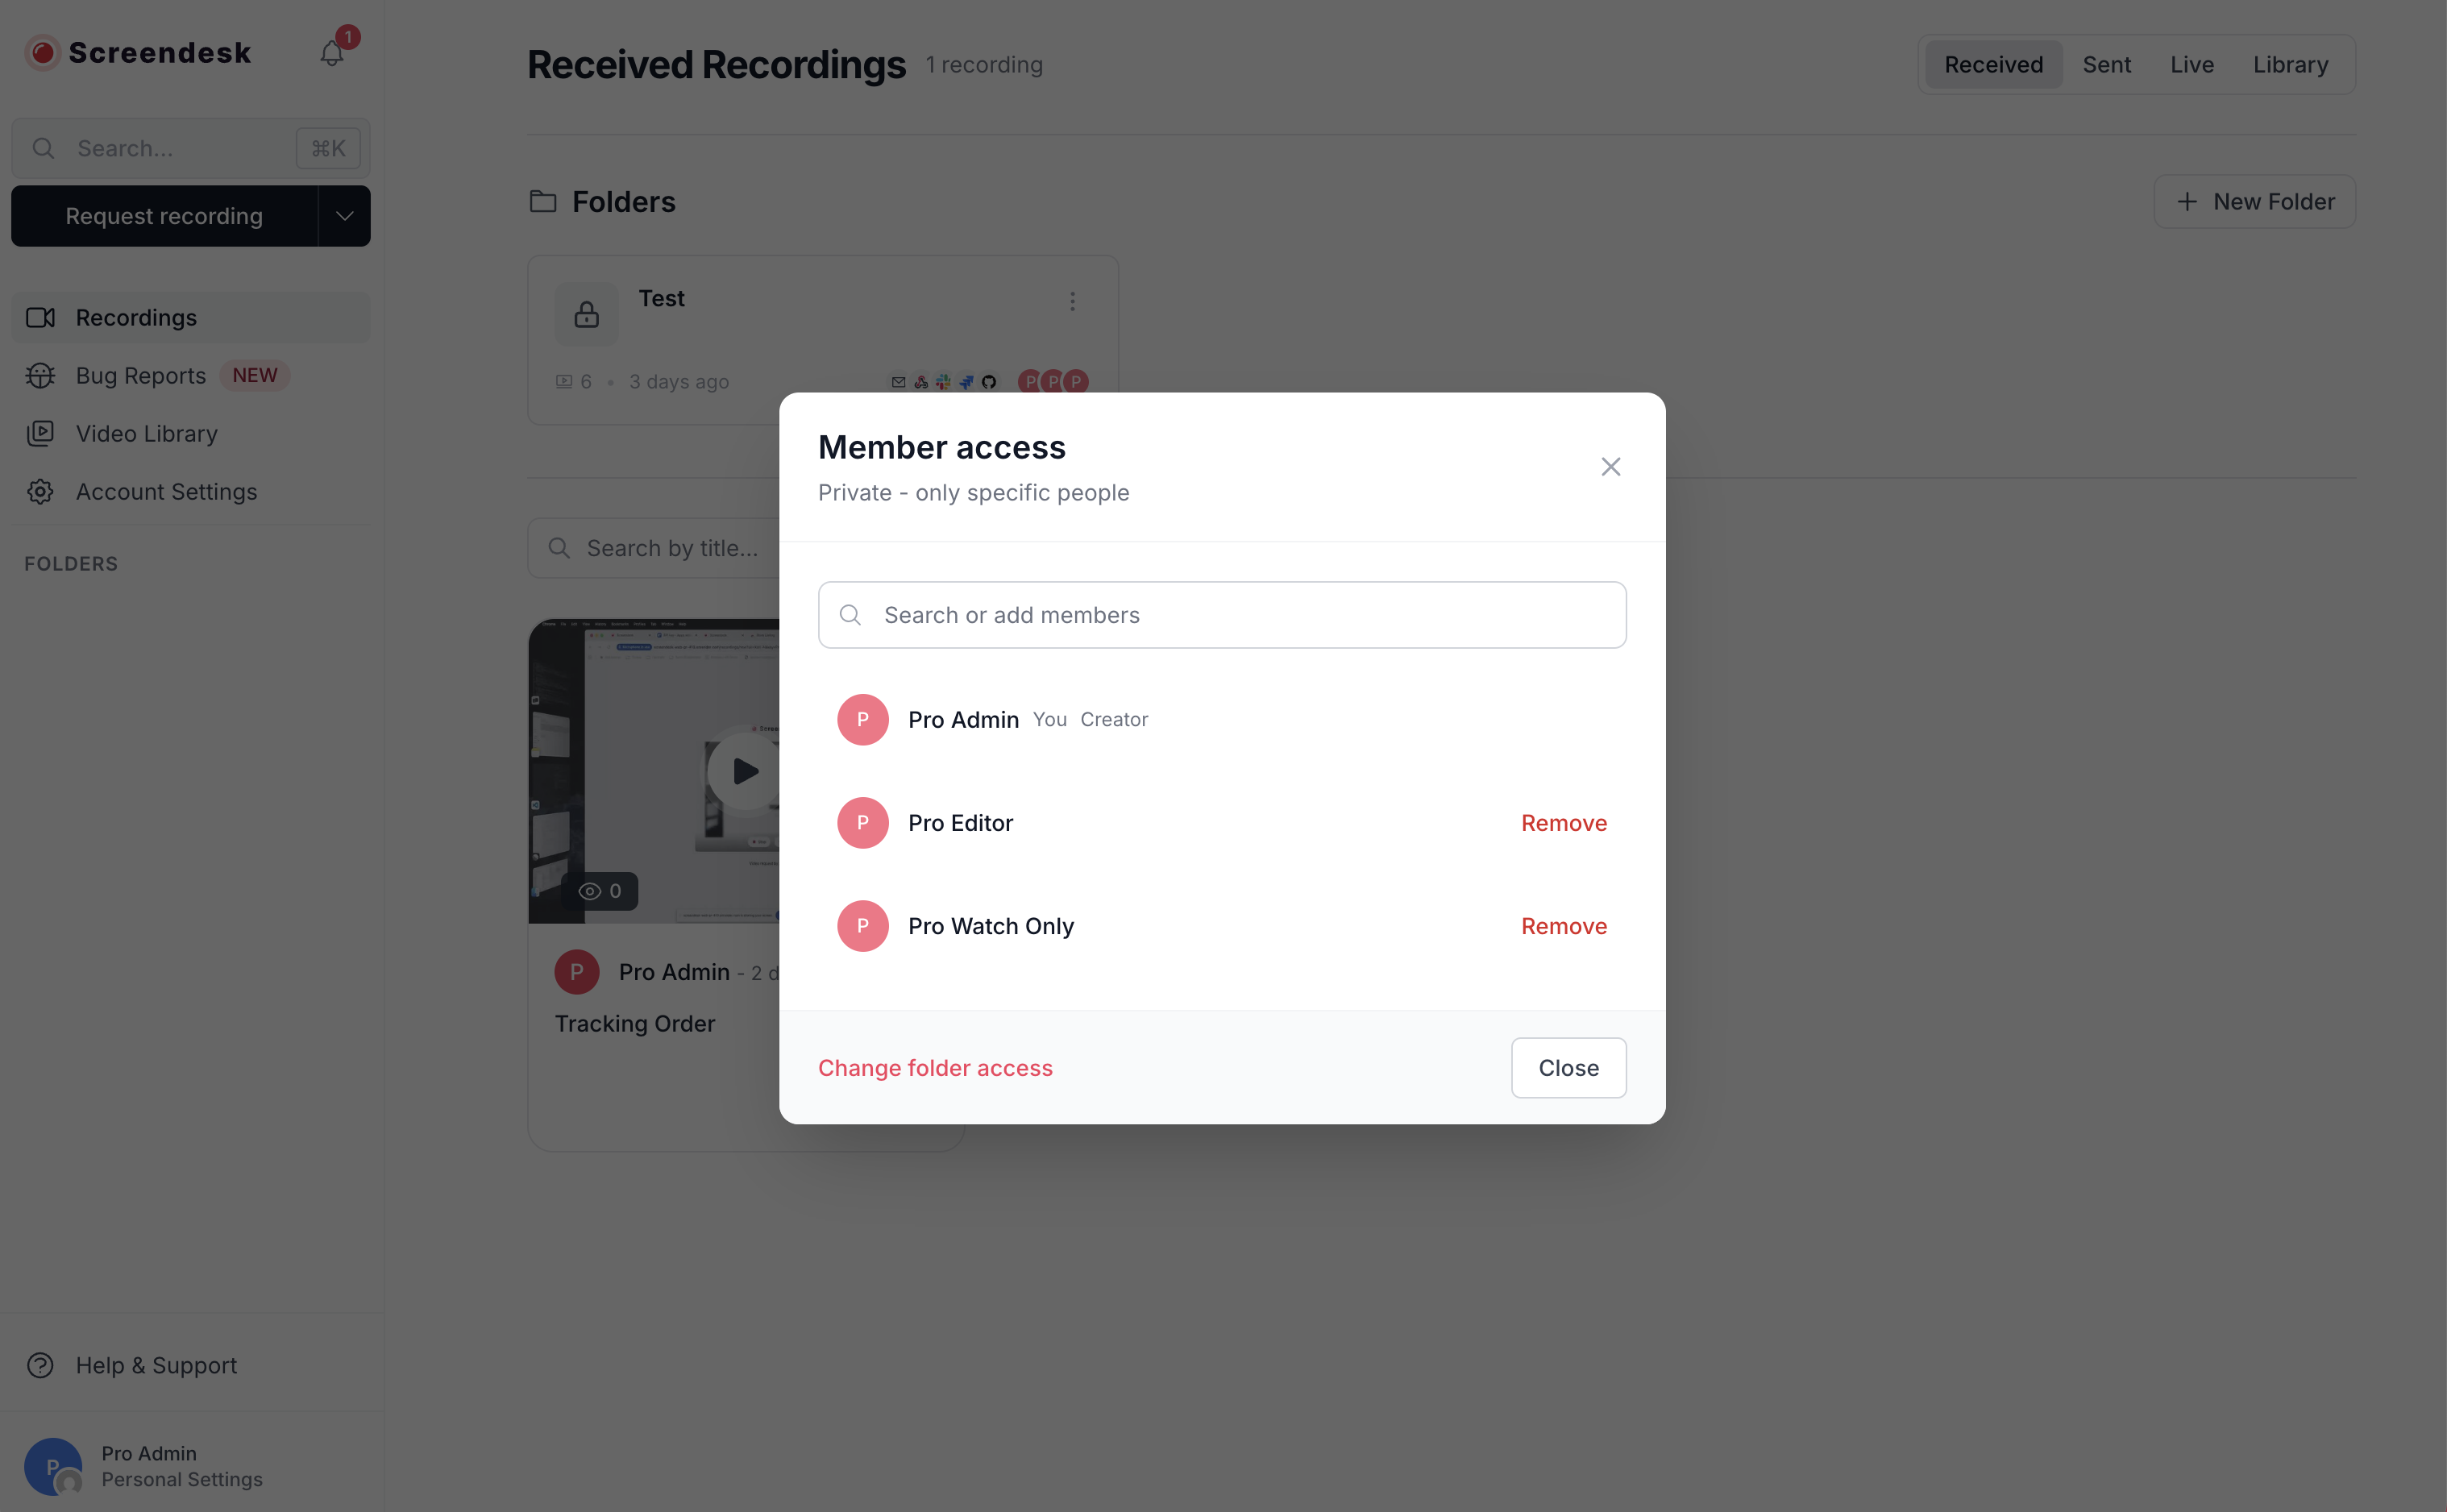The height and width of the screenshot is (1512, 2447).
Task: Switch to the Sent tab
Action: [2106, 65]
